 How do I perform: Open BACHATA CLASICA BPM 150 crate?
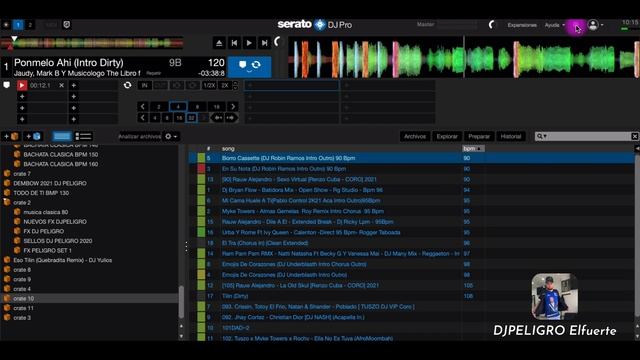point(60,154)
